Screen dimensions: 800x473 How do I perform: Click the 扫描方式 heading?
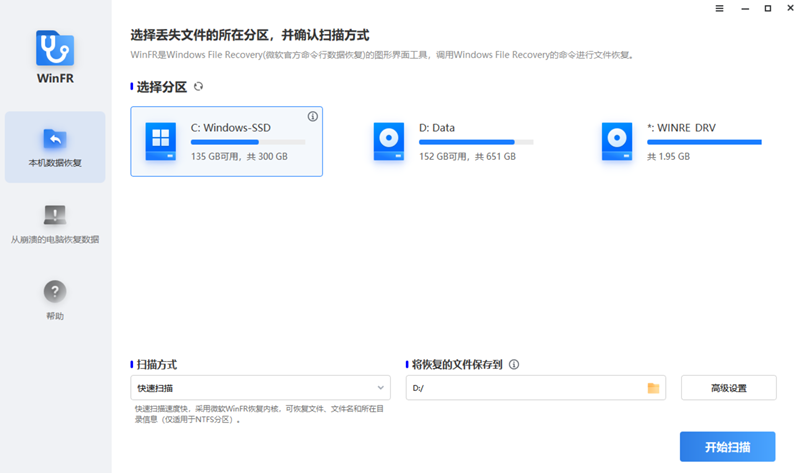click(157, 364)
